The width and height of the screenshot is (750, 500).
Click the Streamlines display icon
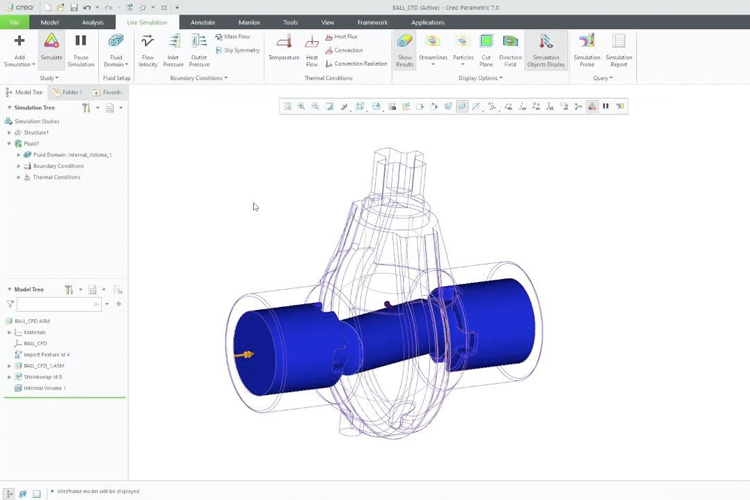coord(433,47)
